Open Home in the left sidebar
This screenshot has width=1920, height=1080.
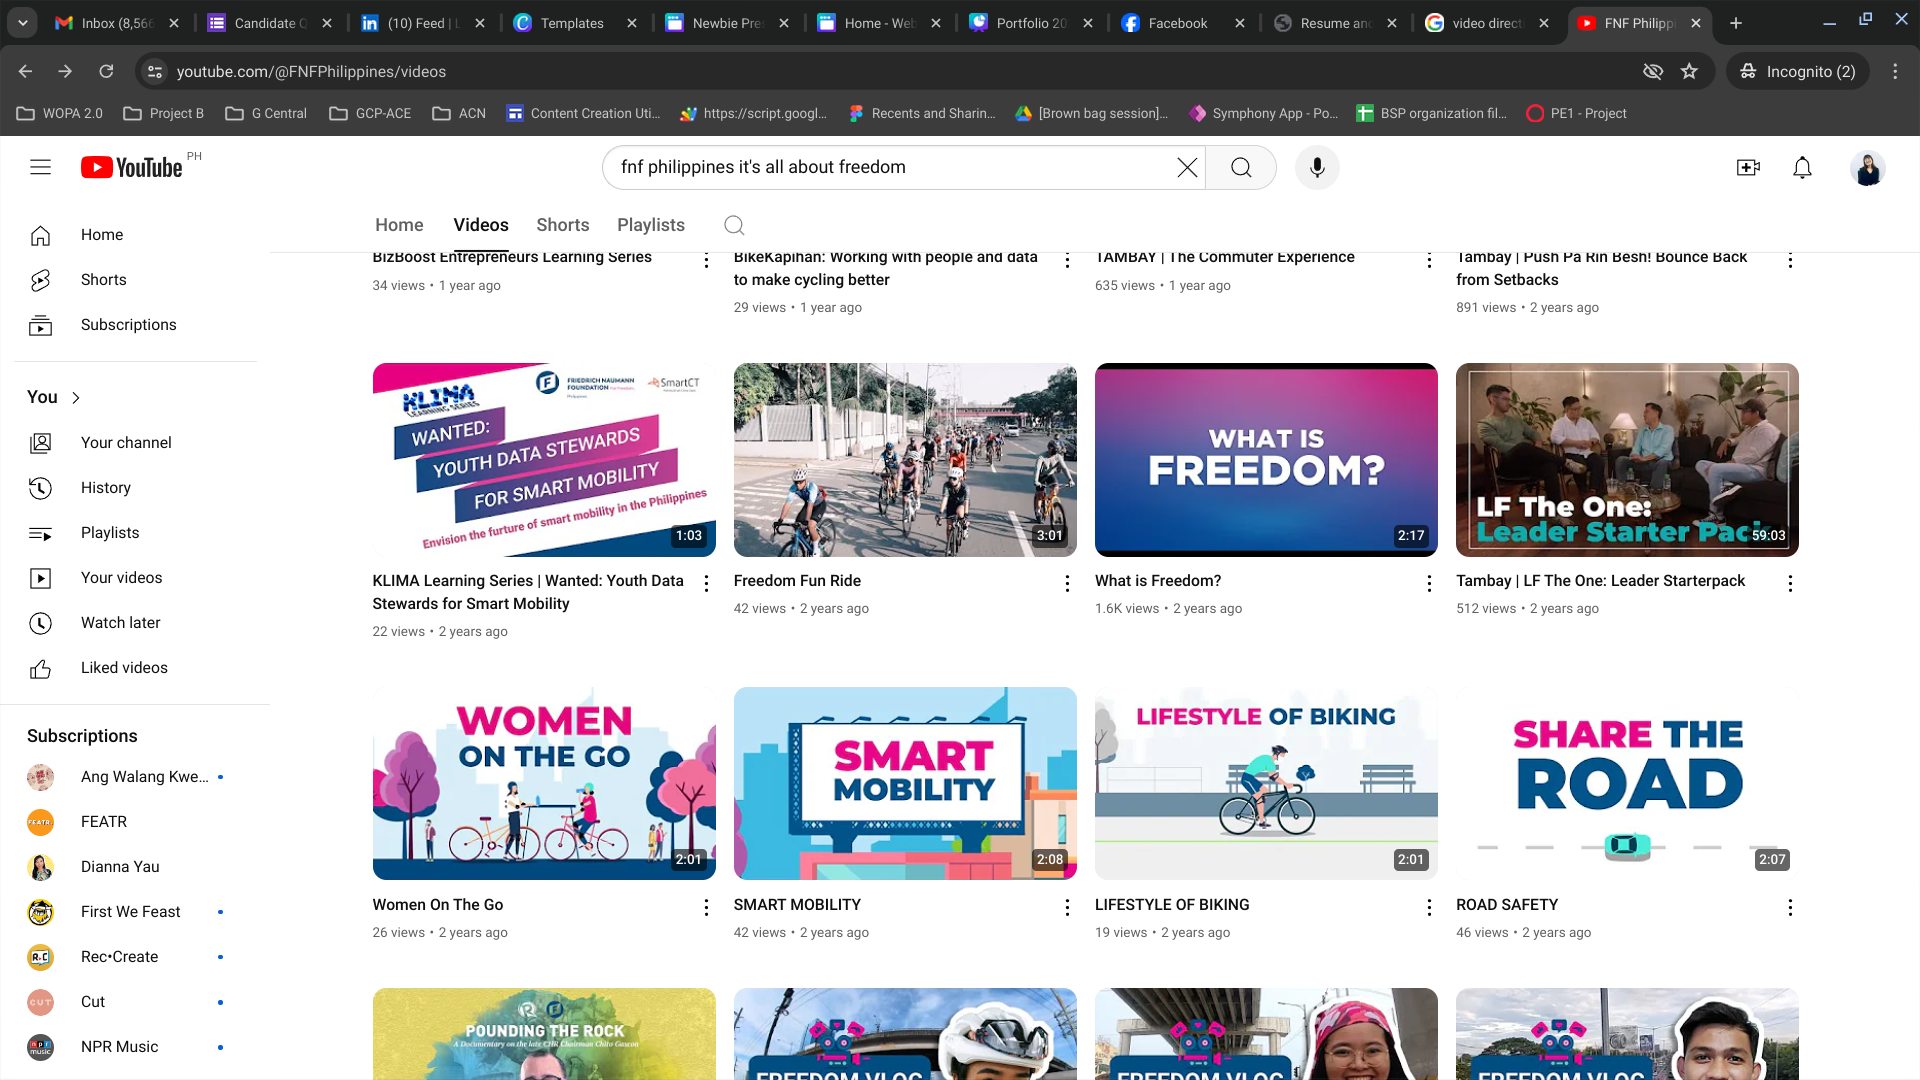(x=135, y=235)
